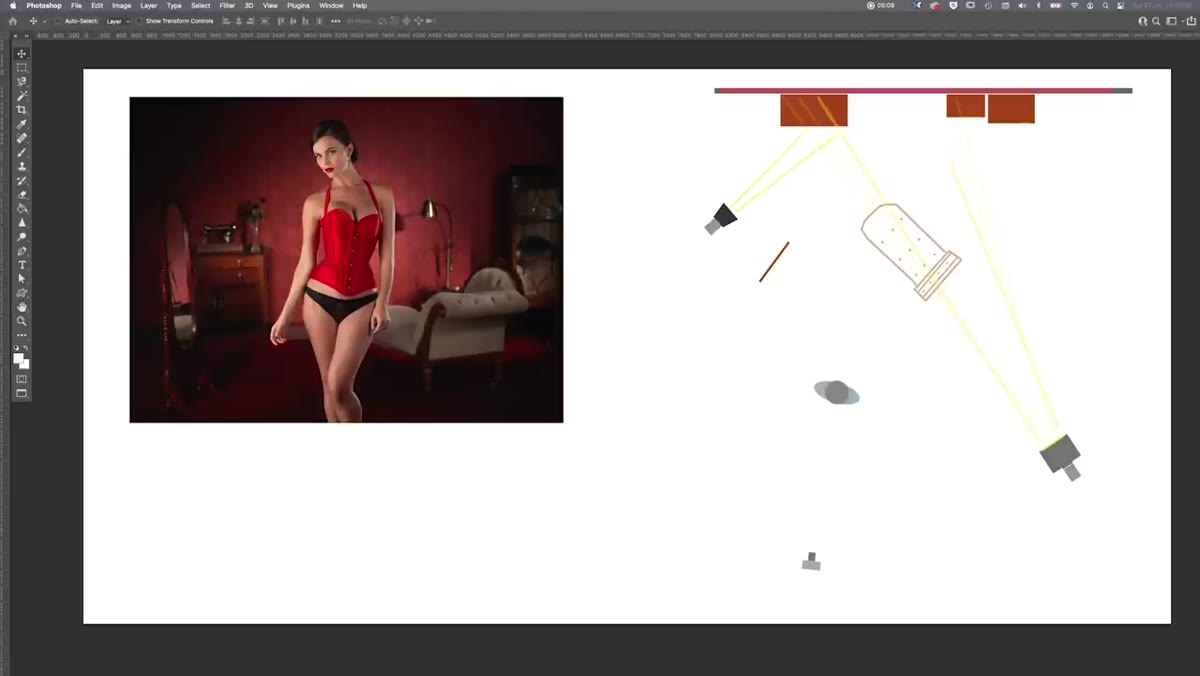Toggle Quick Mask mode
The width and height of the screenshot is (1200, 676).
pos(21,379)
